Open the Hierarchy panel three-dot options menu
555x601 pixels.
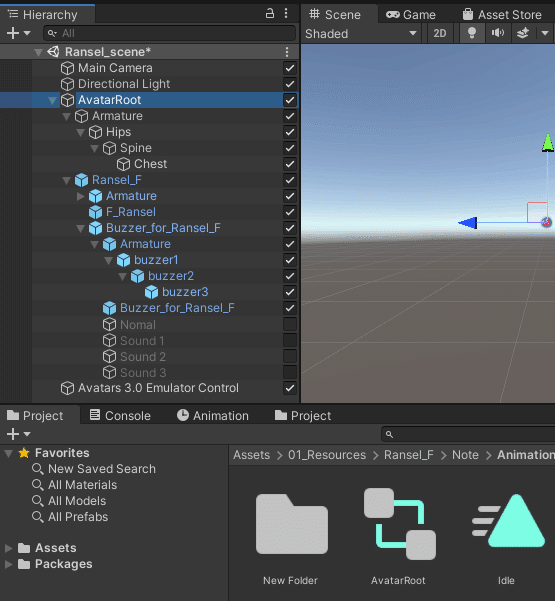(x=286, y=13)
